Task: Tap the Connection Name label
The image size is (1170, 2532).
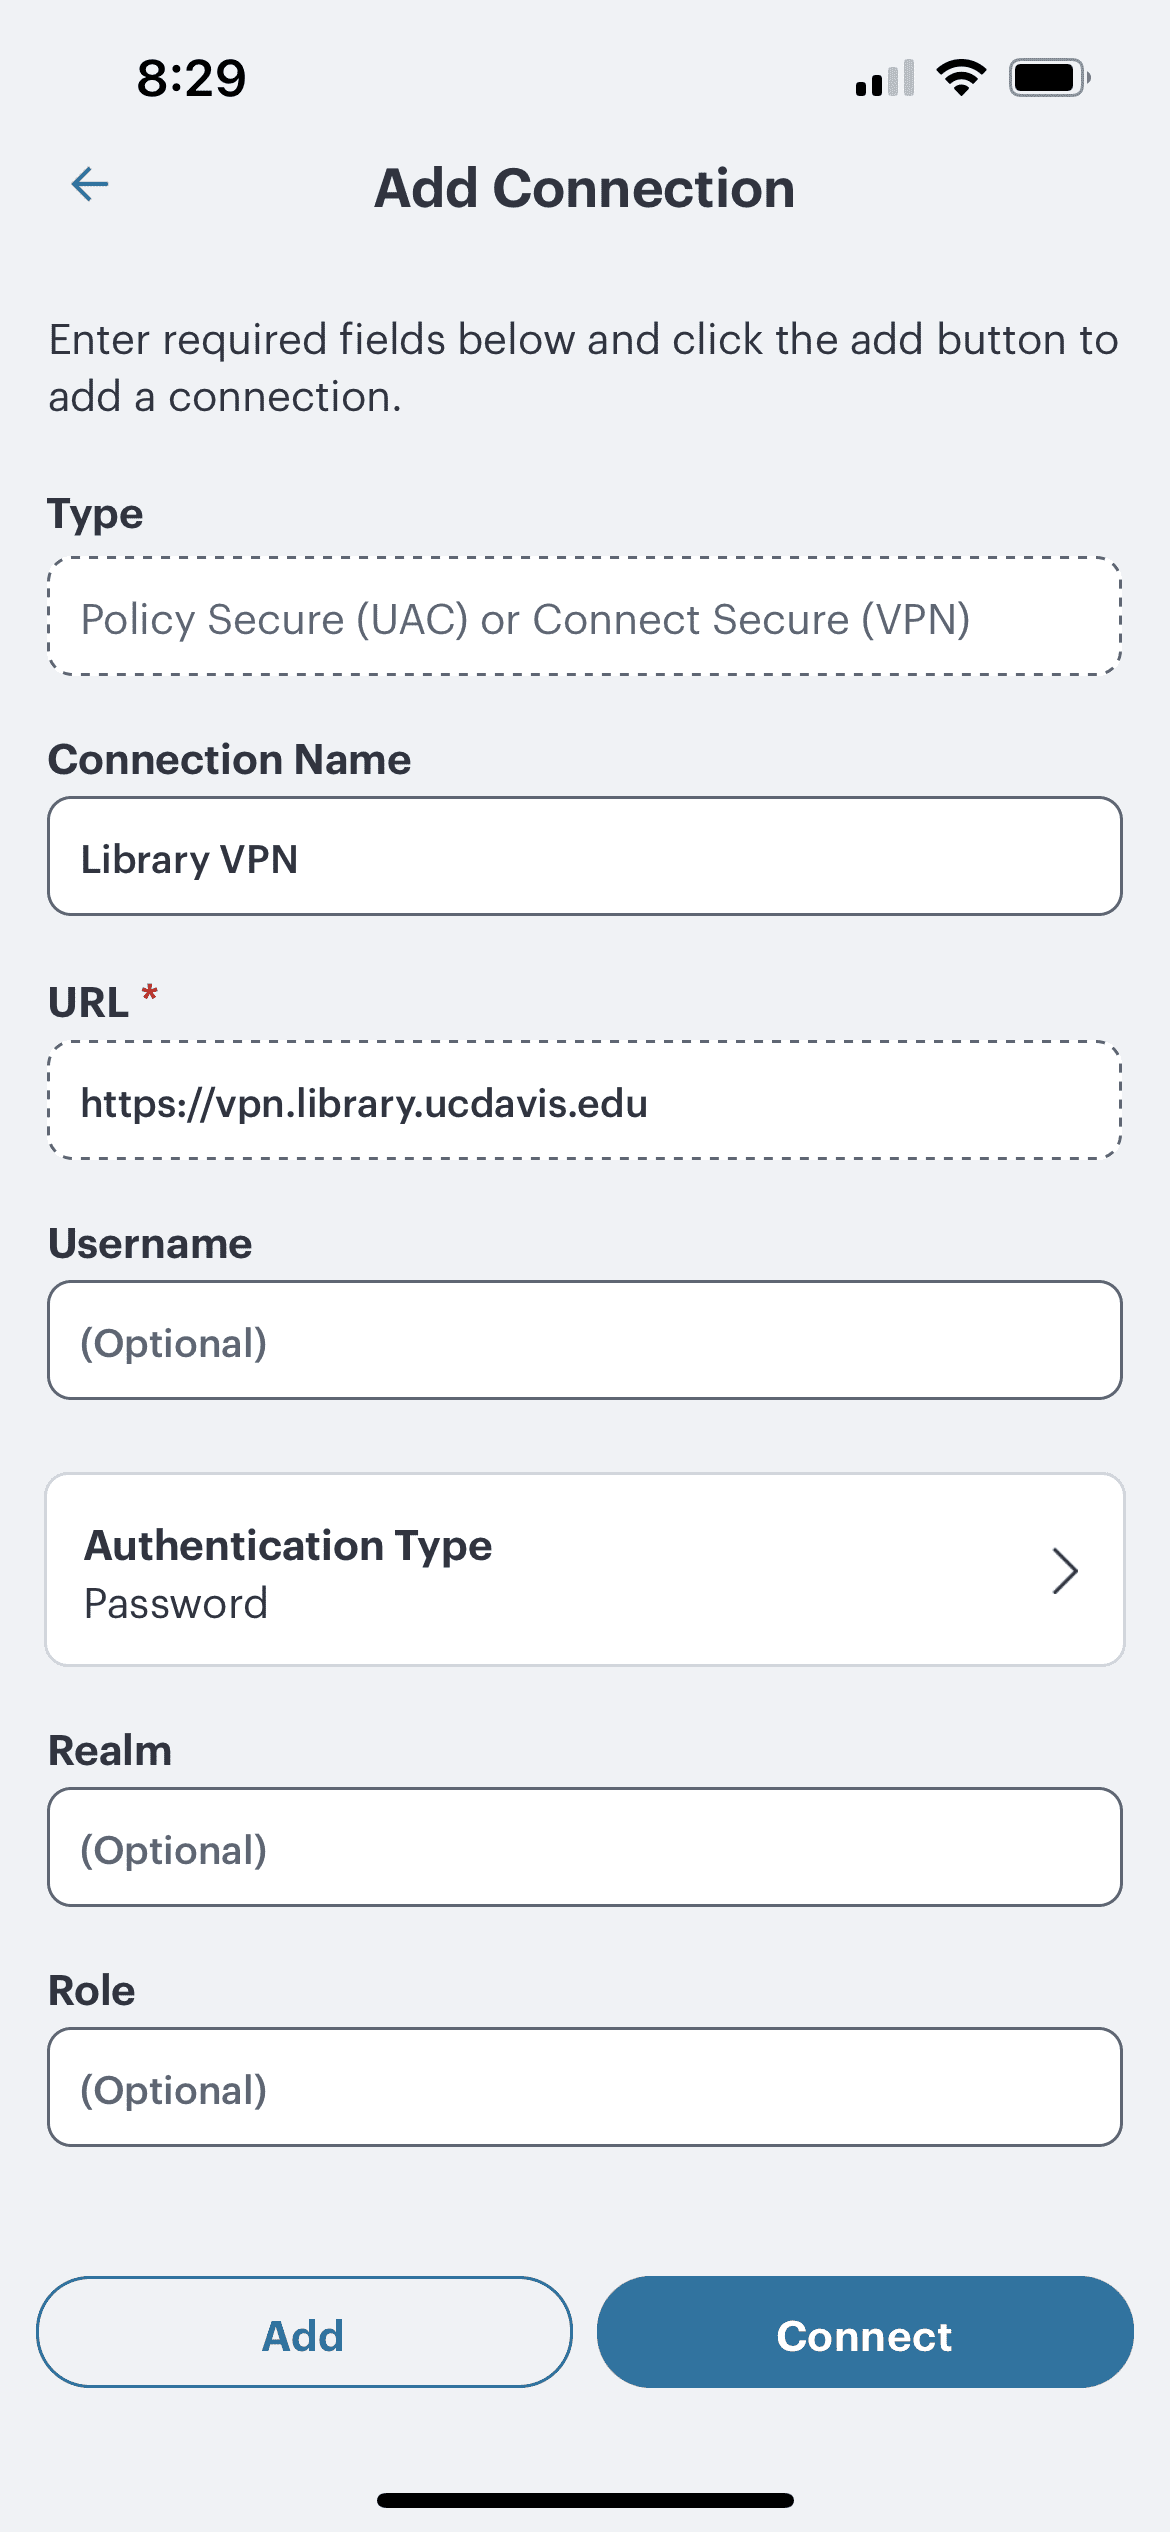Action: pos(230,760)
